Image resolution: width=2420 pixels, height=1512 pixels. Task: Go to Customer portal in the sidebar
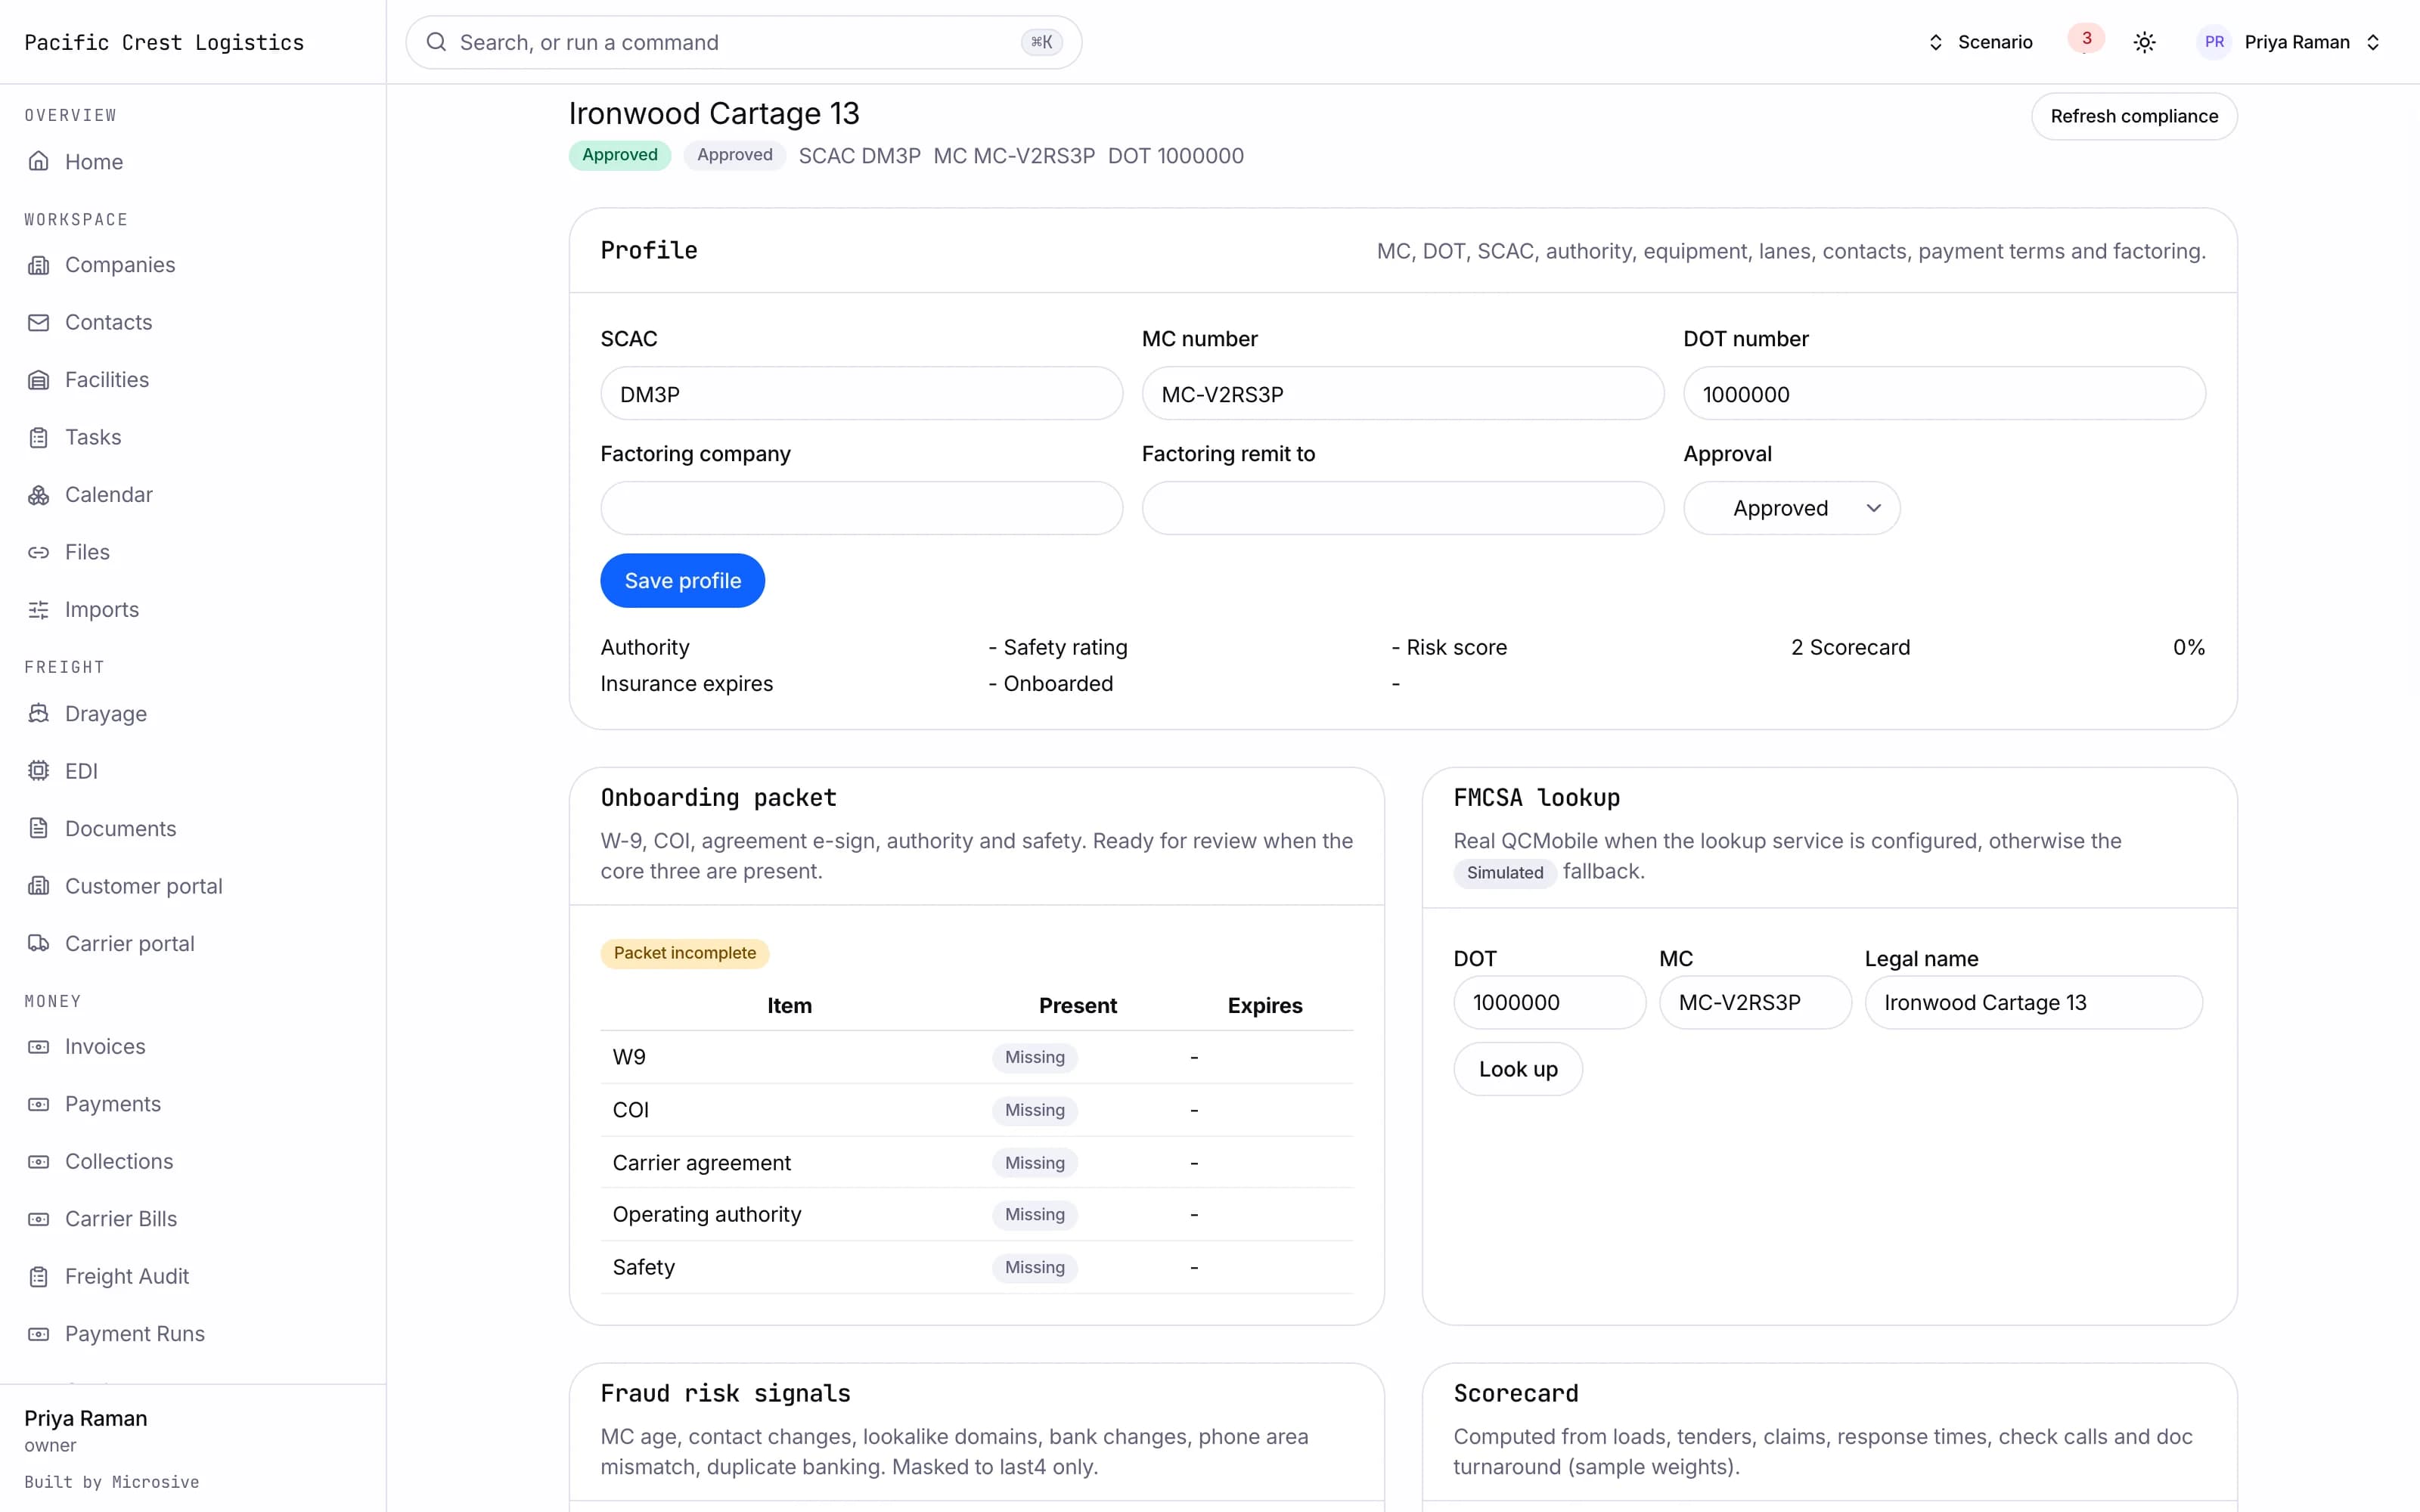click(143, 886)
